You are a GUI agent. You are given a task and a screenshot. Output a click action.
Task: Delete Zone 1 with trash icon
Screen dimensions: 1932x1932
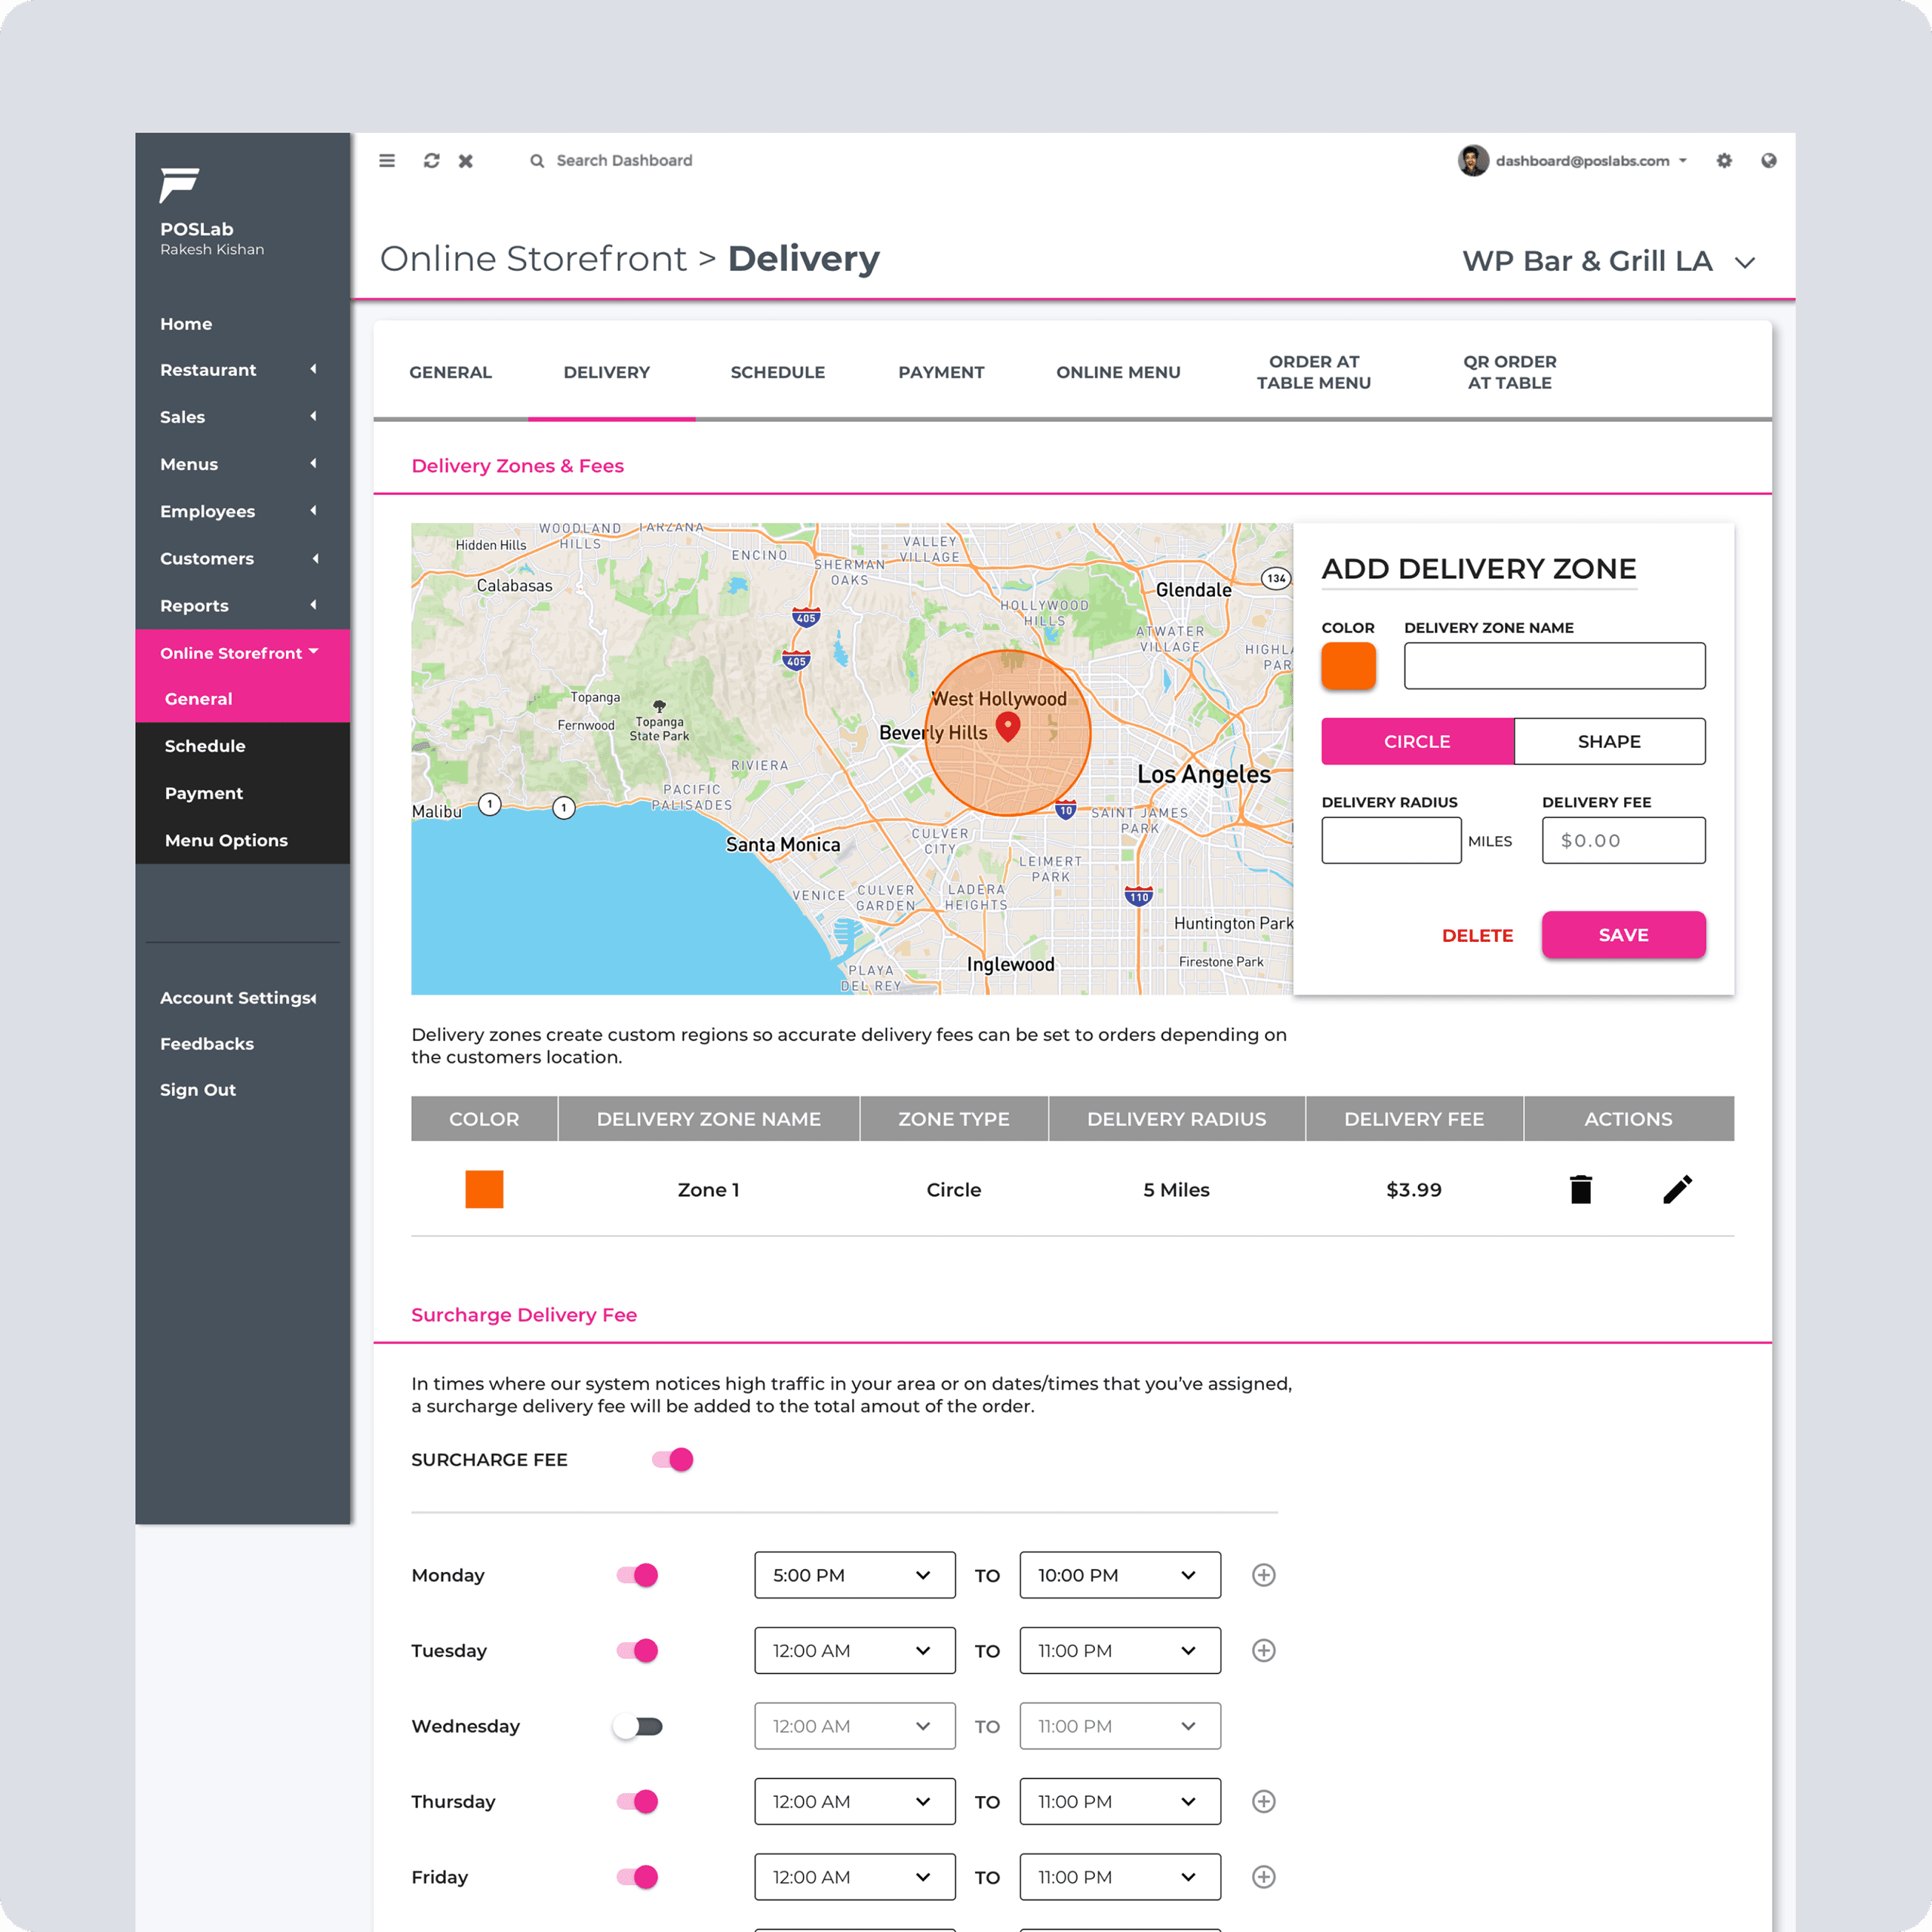coord(1580,1189)
